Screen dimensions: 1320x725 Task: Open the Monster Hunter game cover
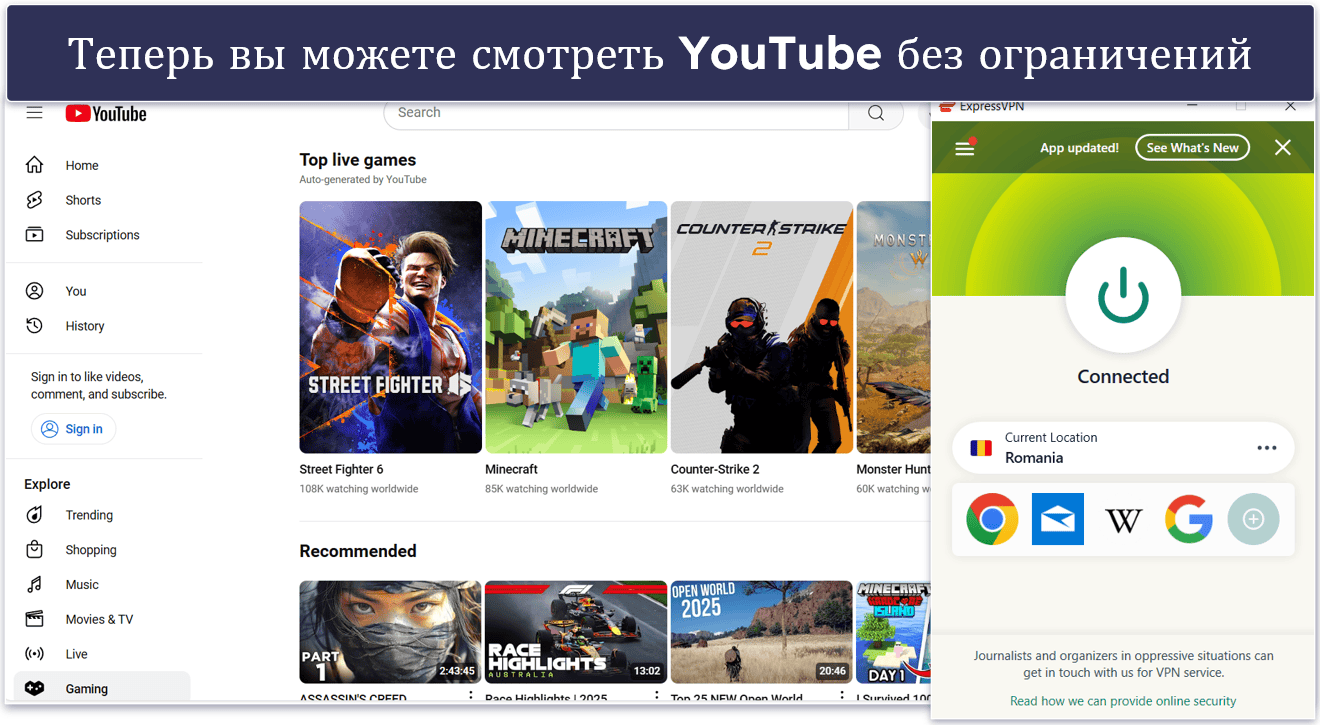[894, 327]
